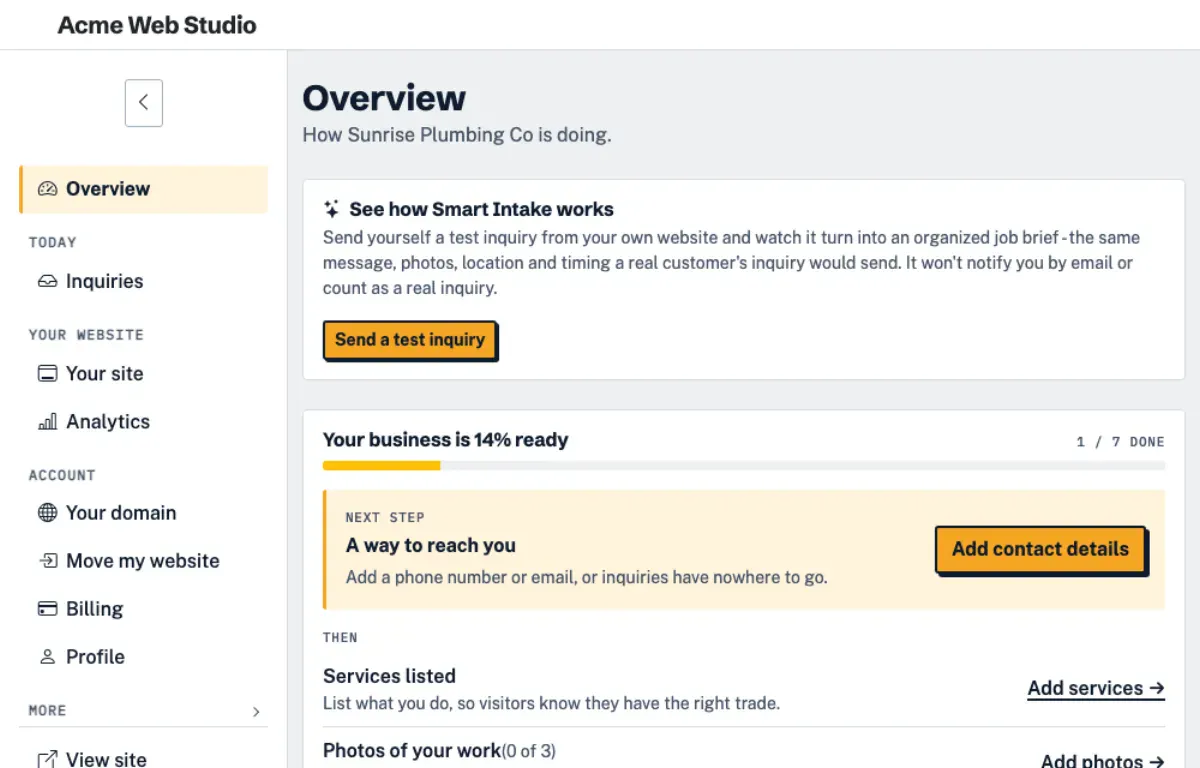
Task: Click the sparkle icon beside Smart Intake
Action: tap(332, 210)
